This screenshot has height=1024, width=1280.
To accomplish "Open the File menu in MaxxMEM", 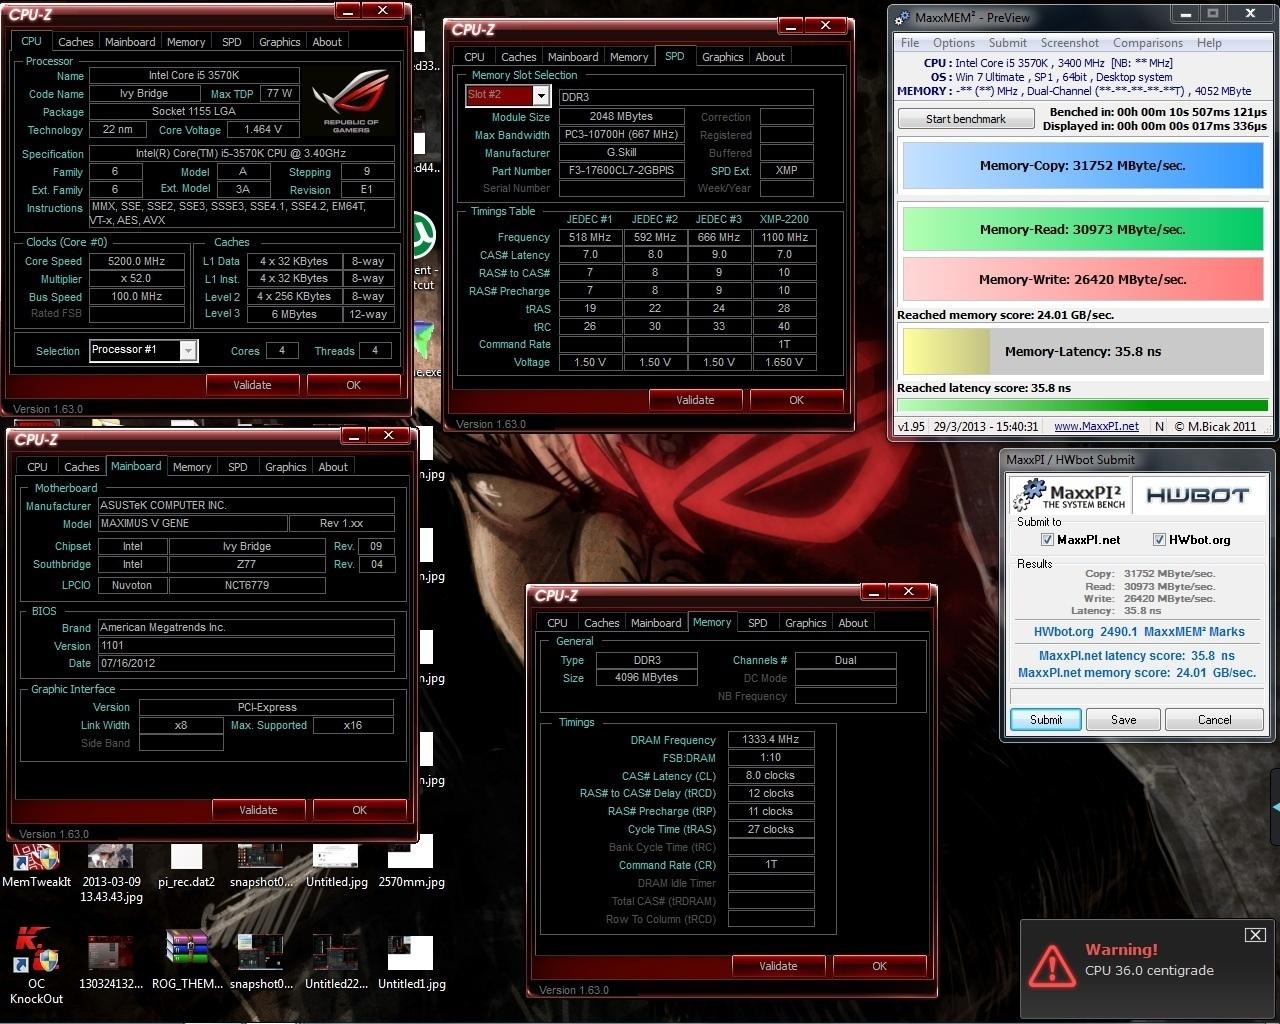I will (910, 43).
